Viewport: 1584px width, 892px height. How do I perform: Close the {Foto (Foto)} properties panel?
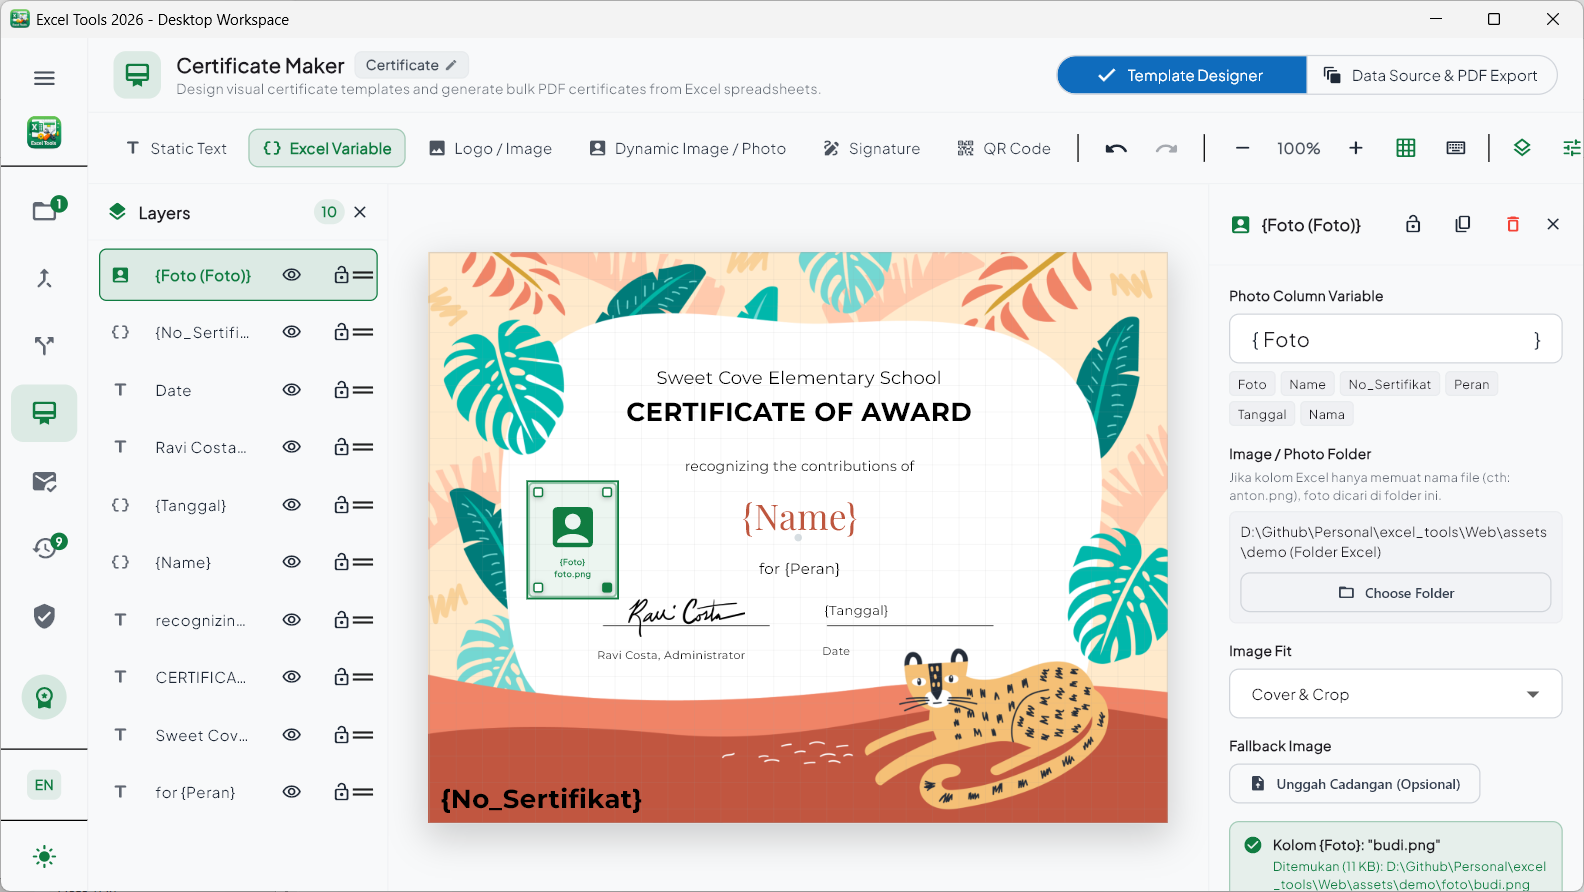click(1553, 224)
